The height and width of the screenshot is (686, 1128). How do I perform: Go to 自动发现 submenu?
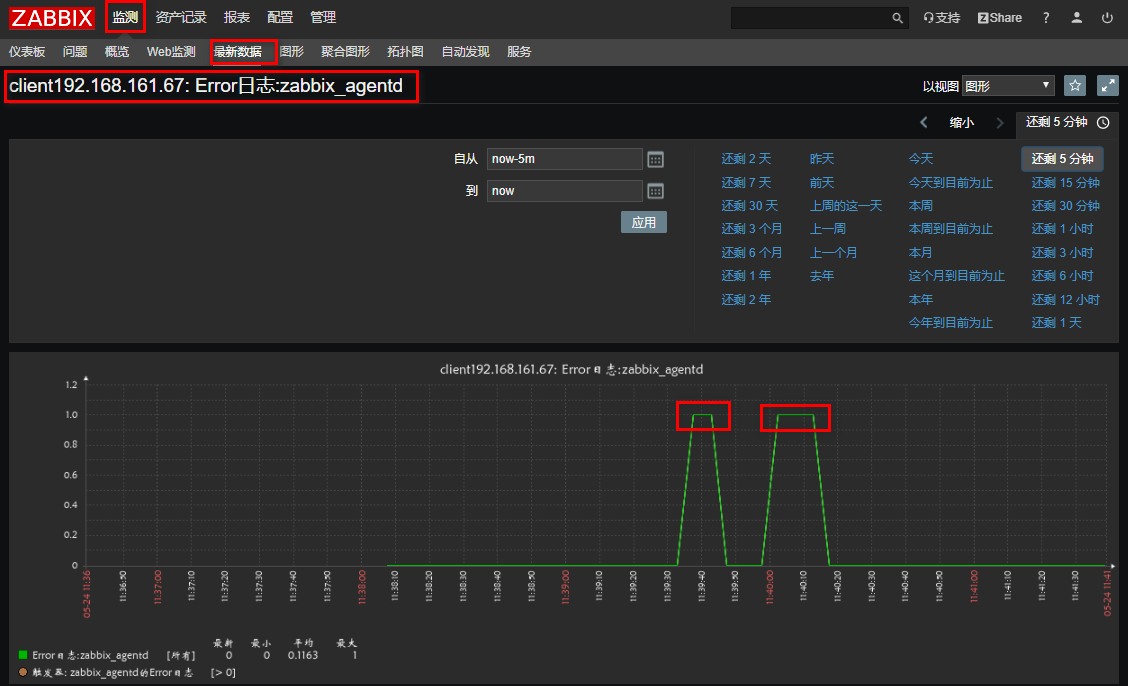pyautogui.click(x=465, y=52)
